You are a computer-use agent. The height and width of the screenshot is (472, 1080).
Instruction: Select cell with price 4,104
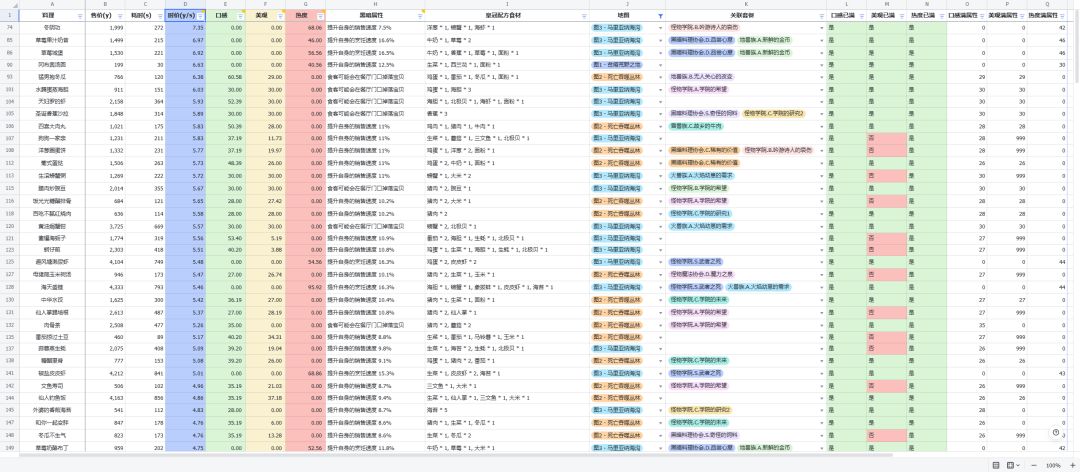[105, 263]
